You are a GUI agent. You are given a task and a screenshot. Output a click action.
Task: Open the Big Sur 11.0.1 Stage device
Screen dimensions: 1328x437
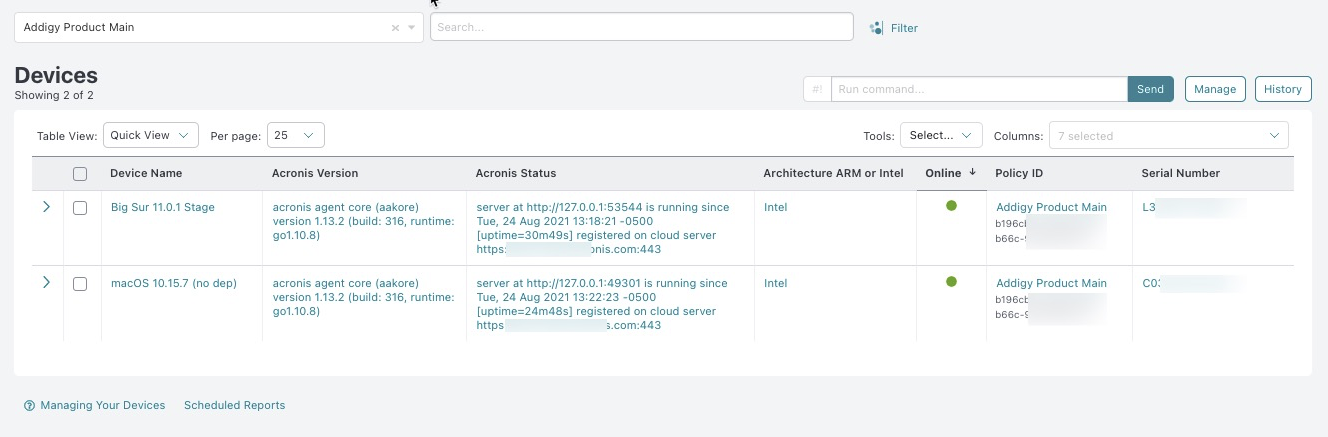[x=162, y=207]
